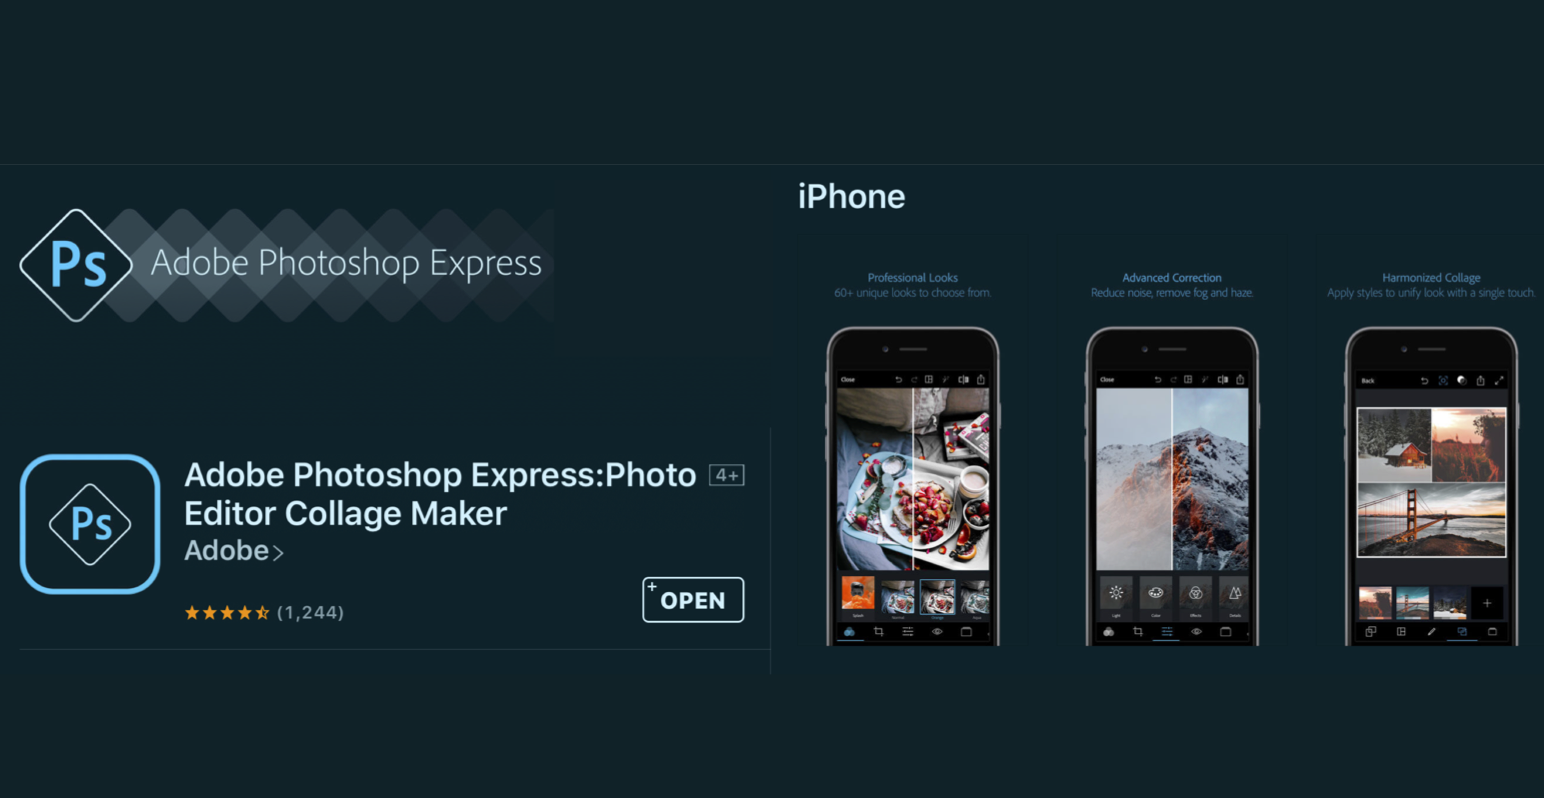Select the Harmonized Collage screenshot thumbnail

coord(1431,460)
